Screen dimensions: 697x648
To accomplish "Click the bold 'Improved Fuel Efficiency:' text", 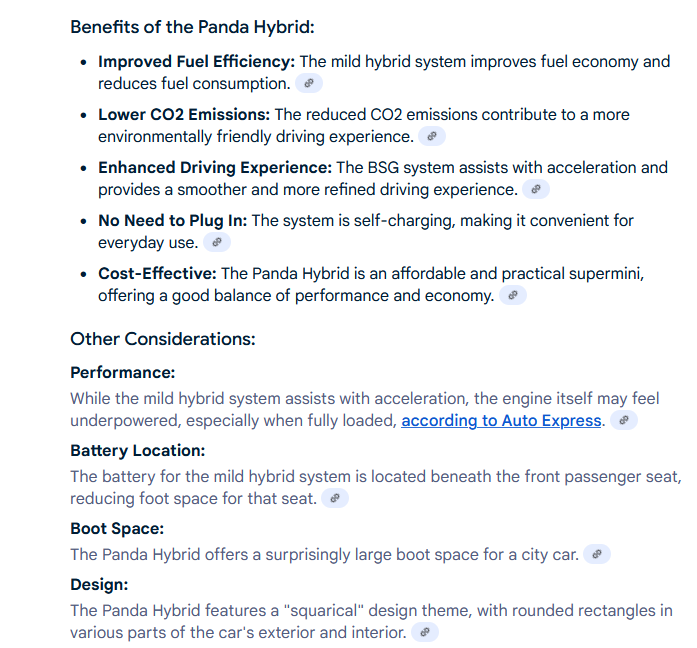I will click(196, 62).
